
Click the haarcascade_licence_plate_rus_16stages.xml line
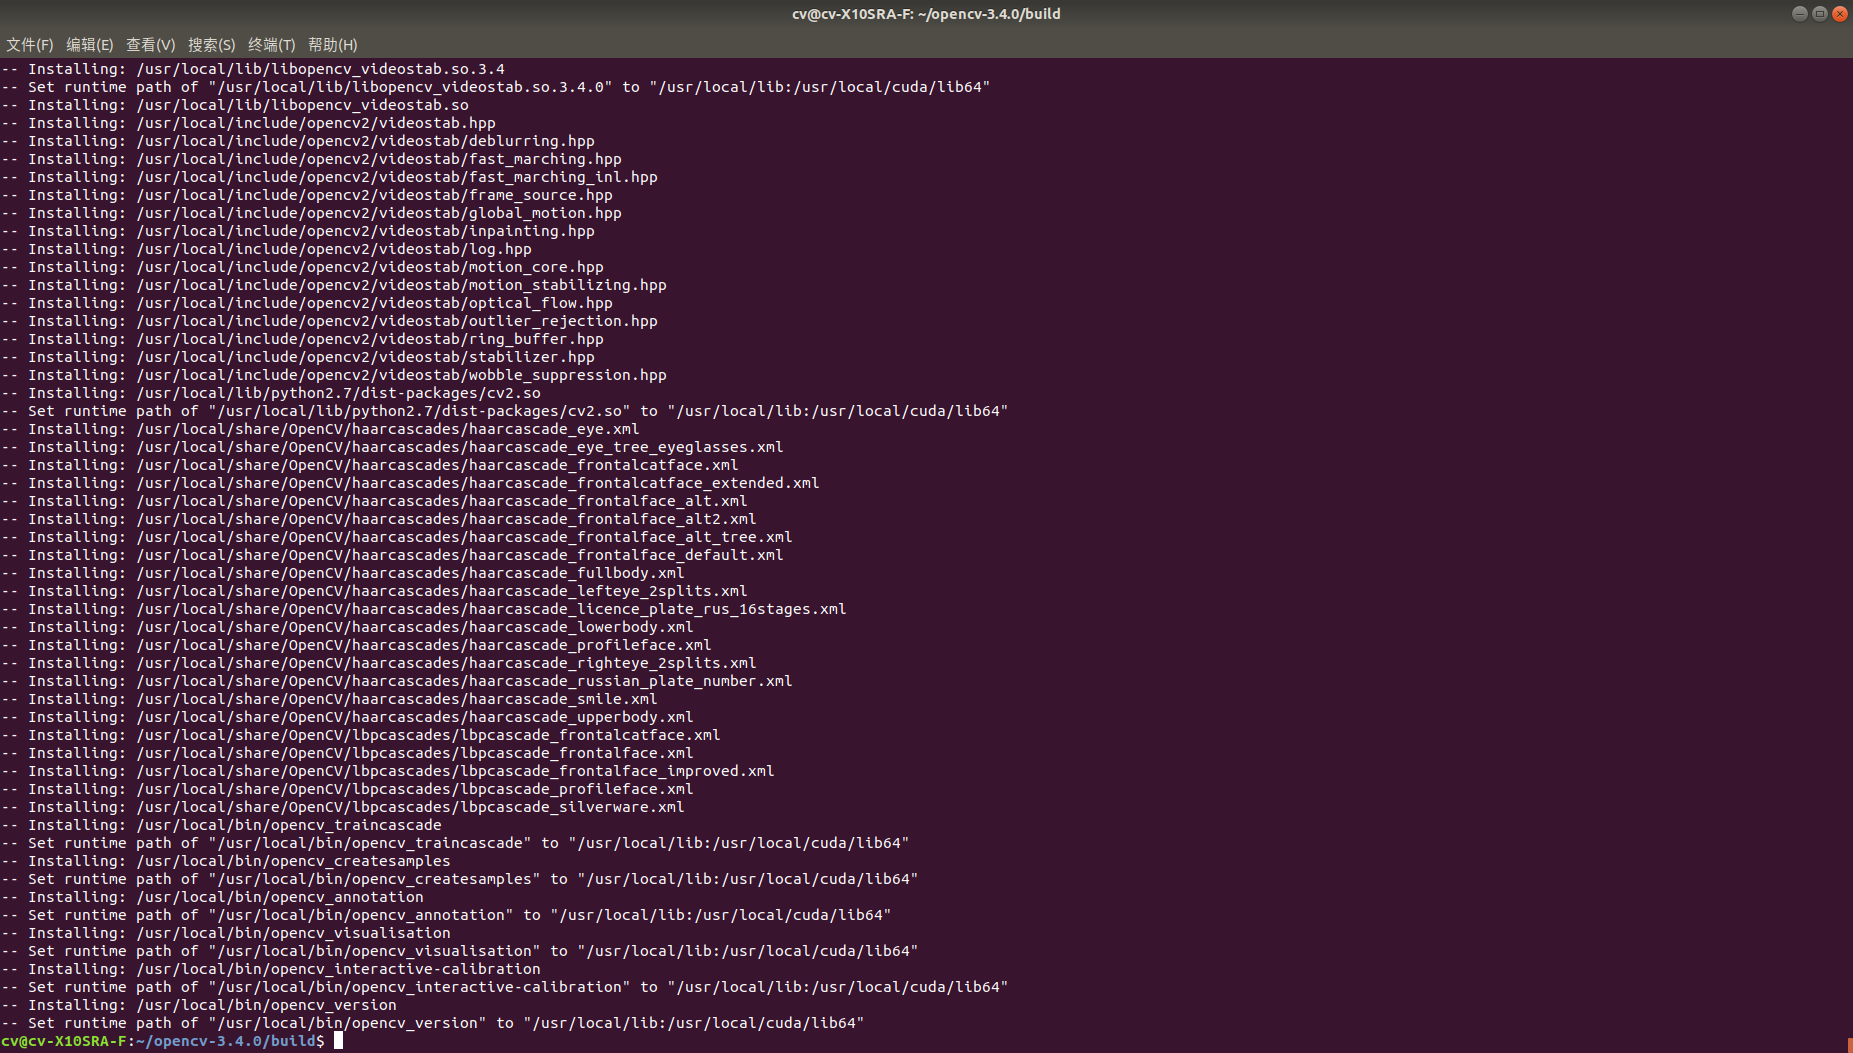(x=424, y=609)
